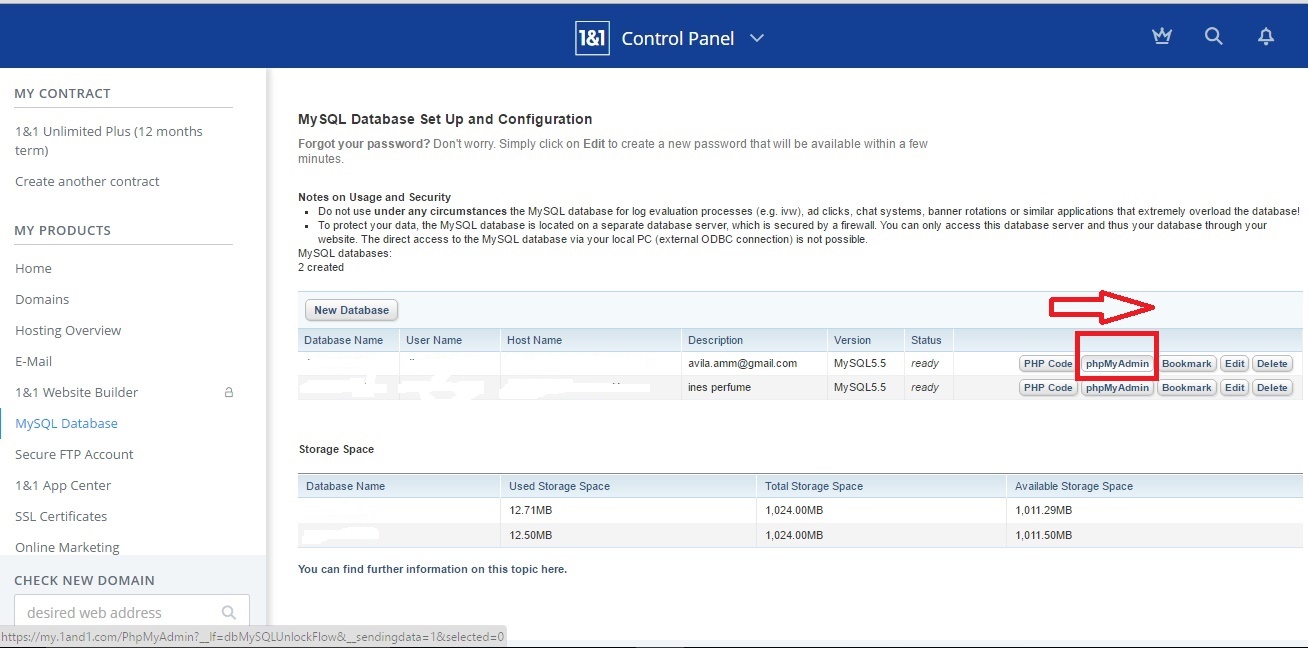Screen dimensions: 1308x648
Task: Open the crown rewards icon
Action: tap(1161, 36)
